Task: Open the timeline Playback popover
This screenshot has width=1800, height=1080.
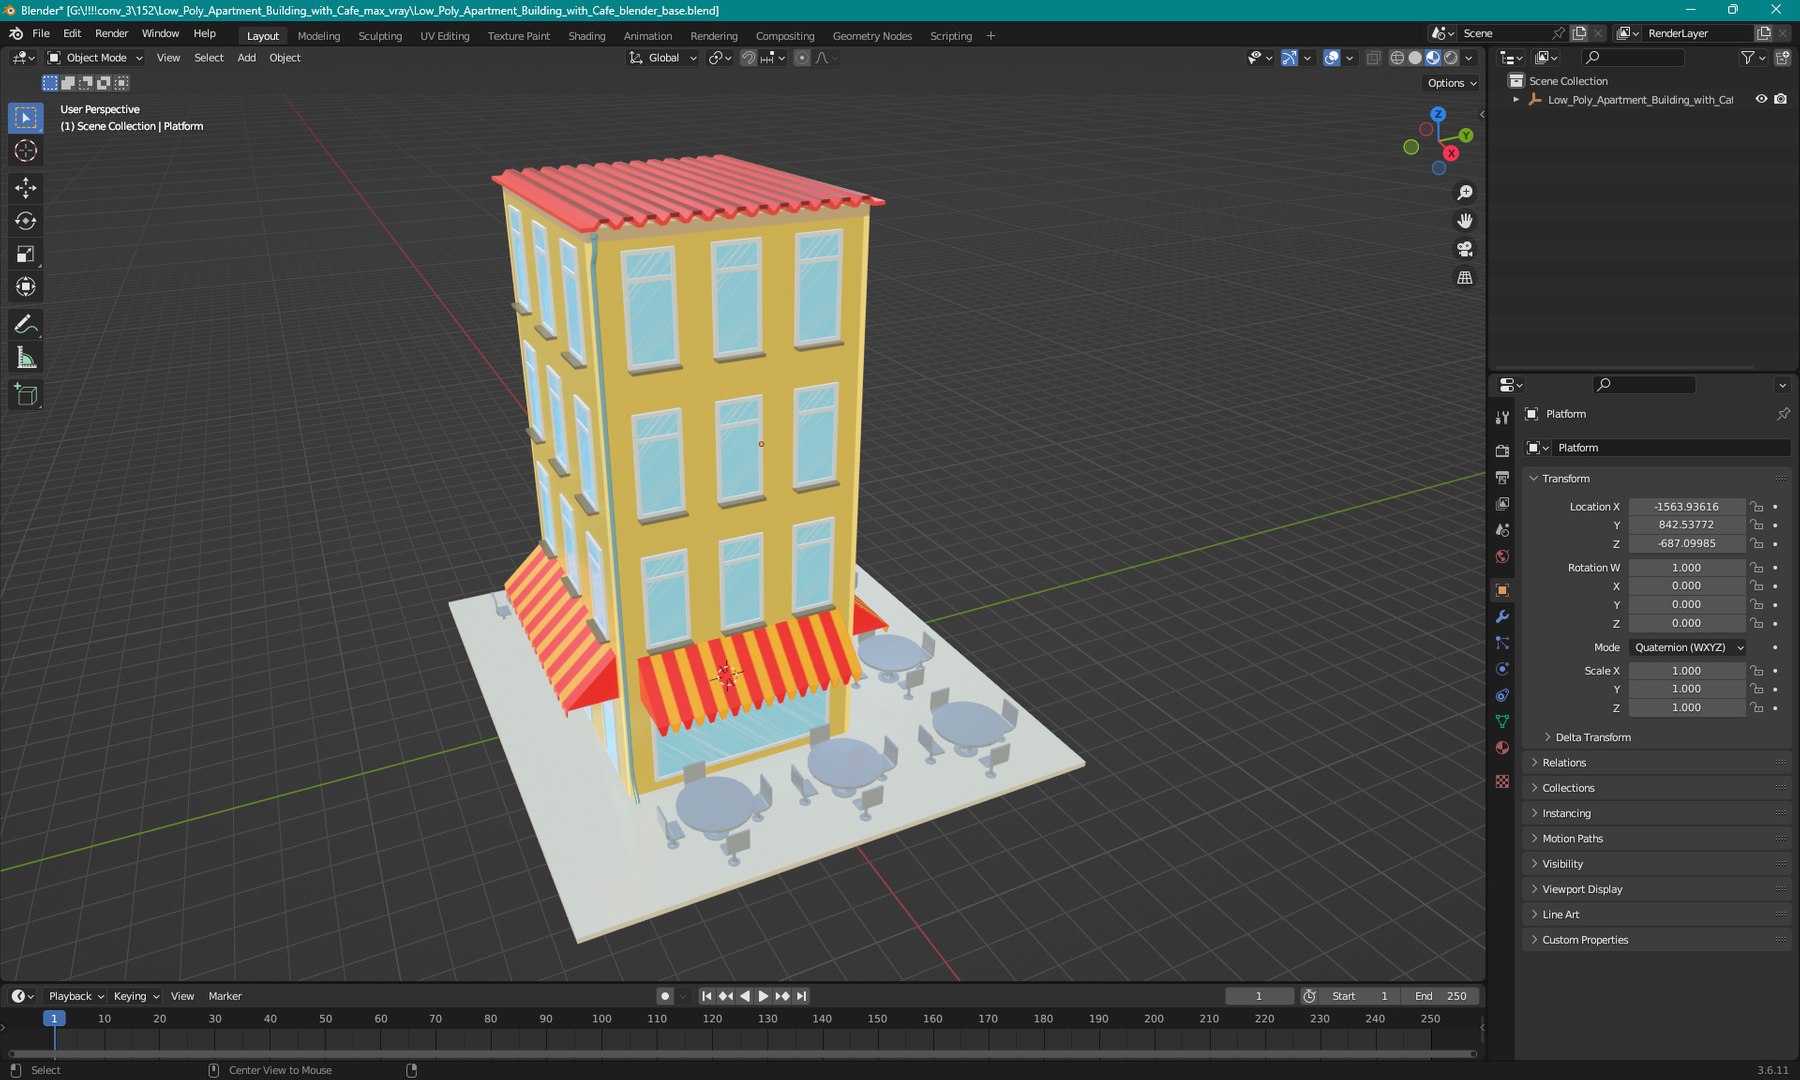Action: point(76,996)
